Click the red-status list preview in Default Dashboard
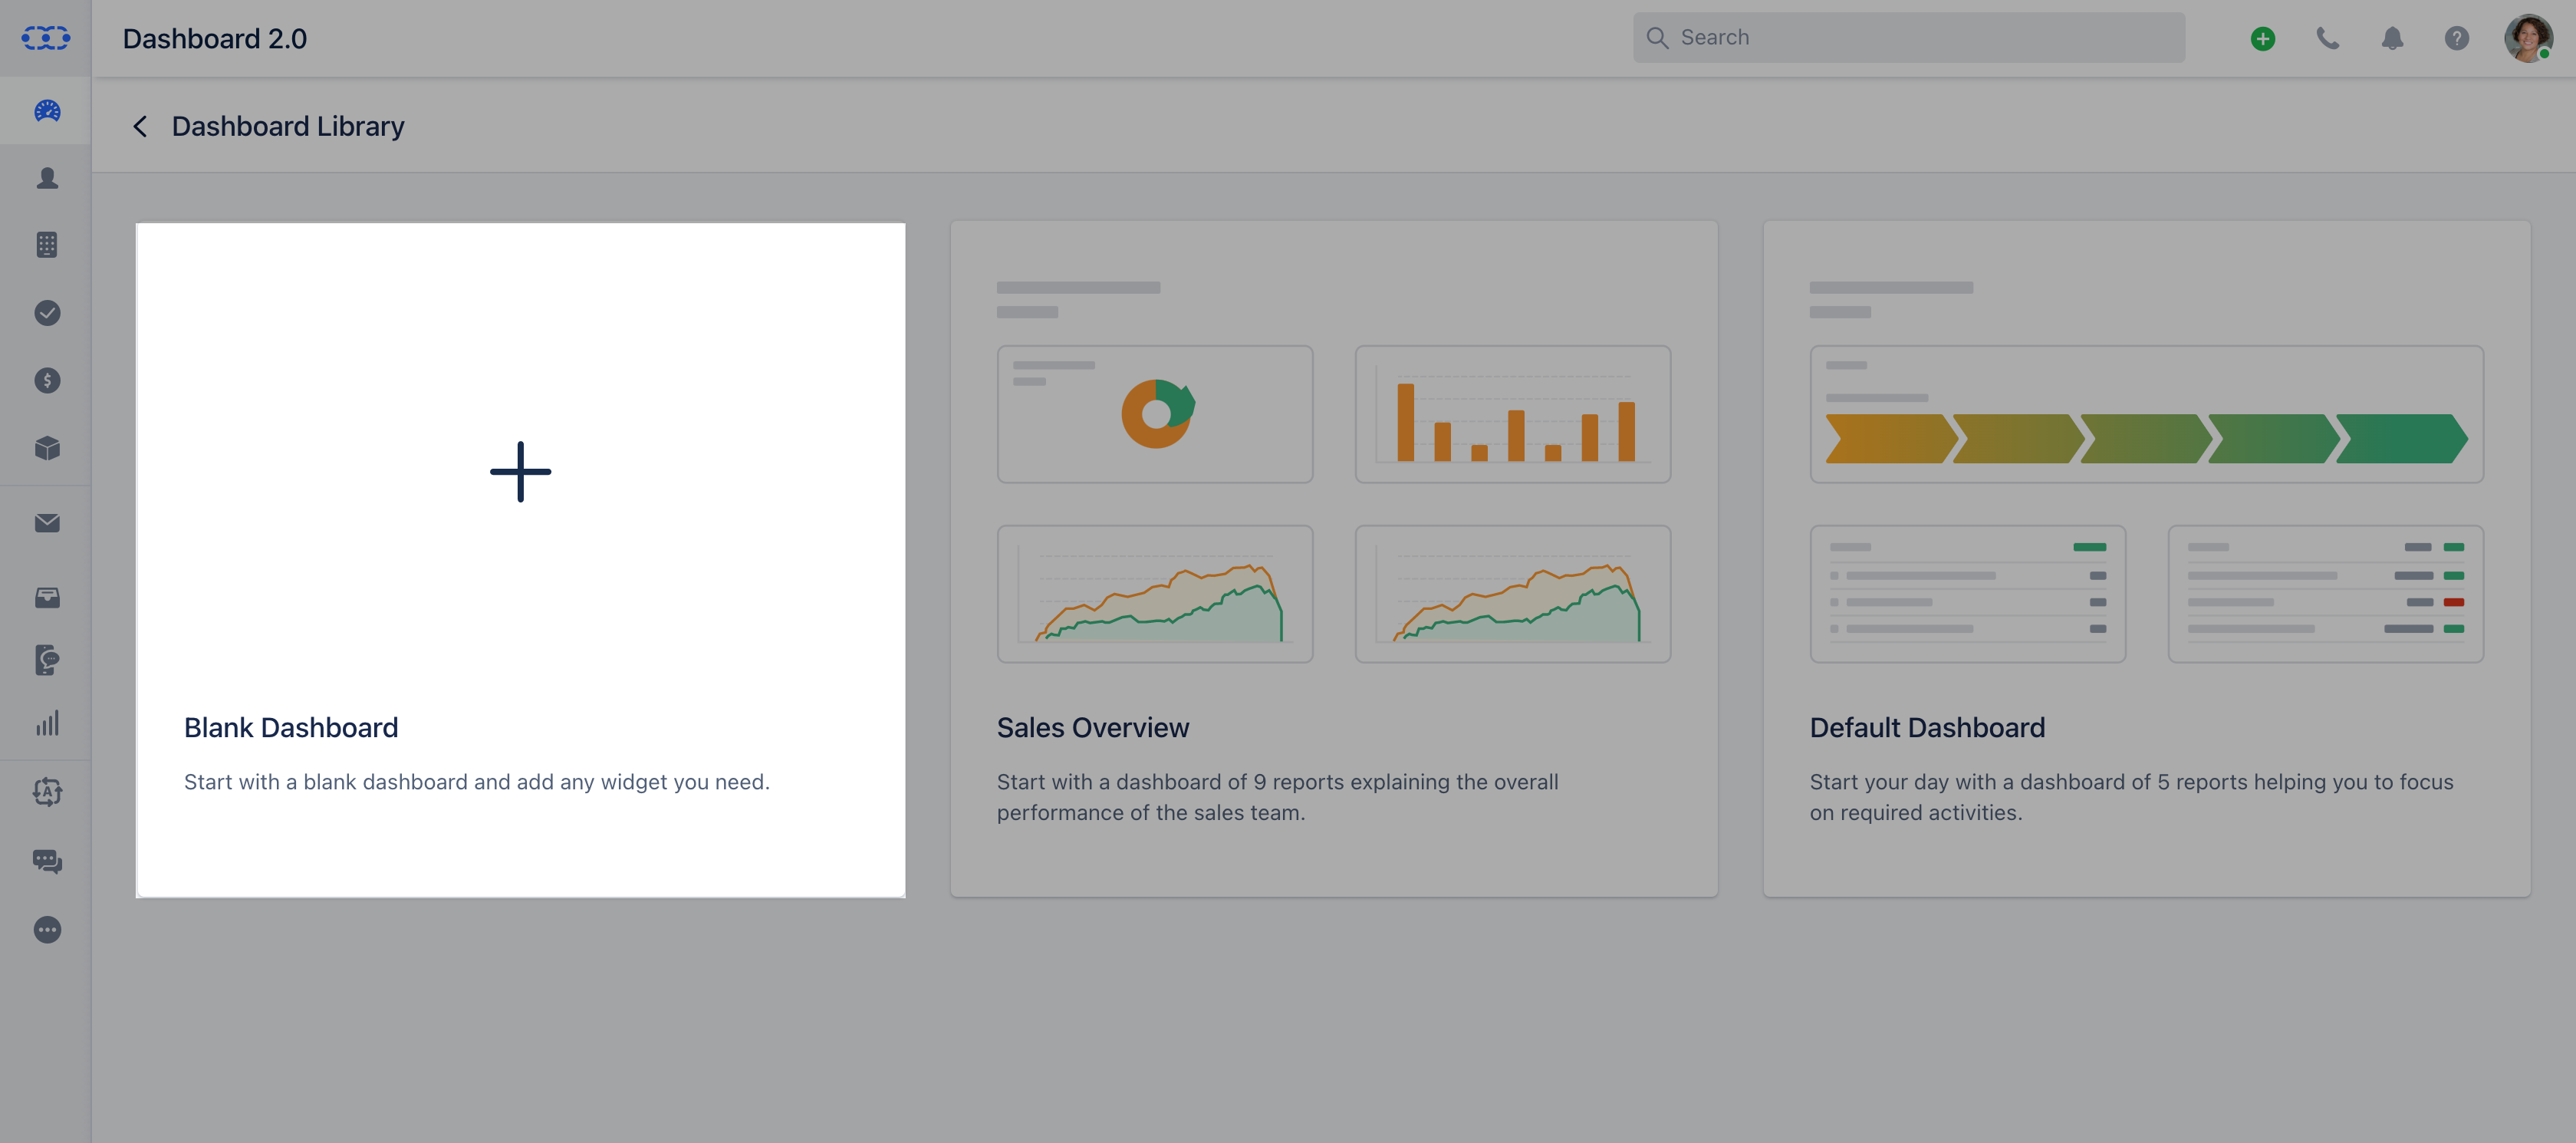 (x=2325, y=594)
